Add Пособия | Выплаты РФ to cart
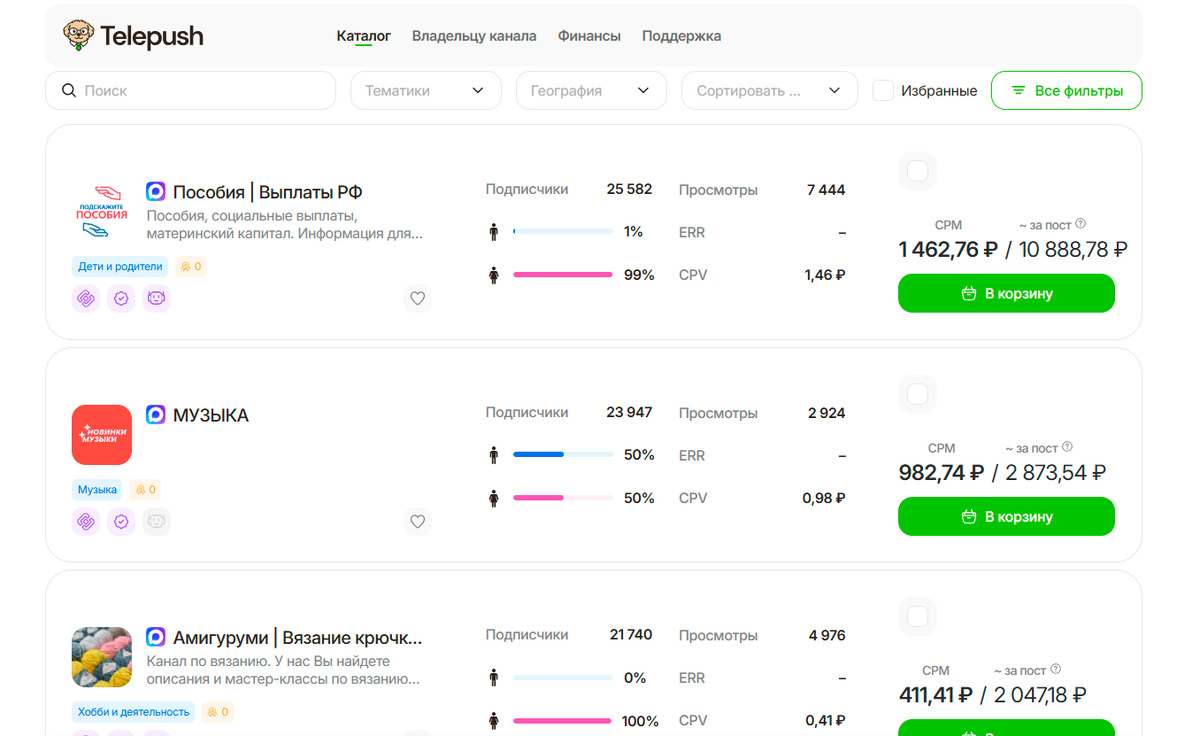 (1006, 294)
